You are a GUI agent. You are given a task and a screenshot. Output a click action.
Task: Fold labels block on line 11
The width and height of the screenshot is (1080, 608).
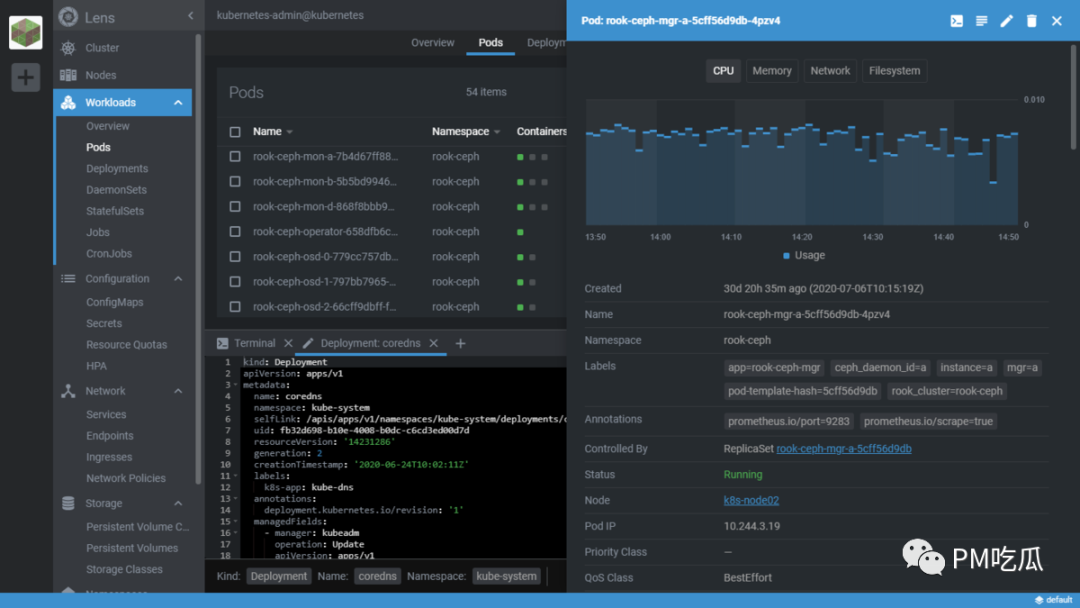pos(236,476)
